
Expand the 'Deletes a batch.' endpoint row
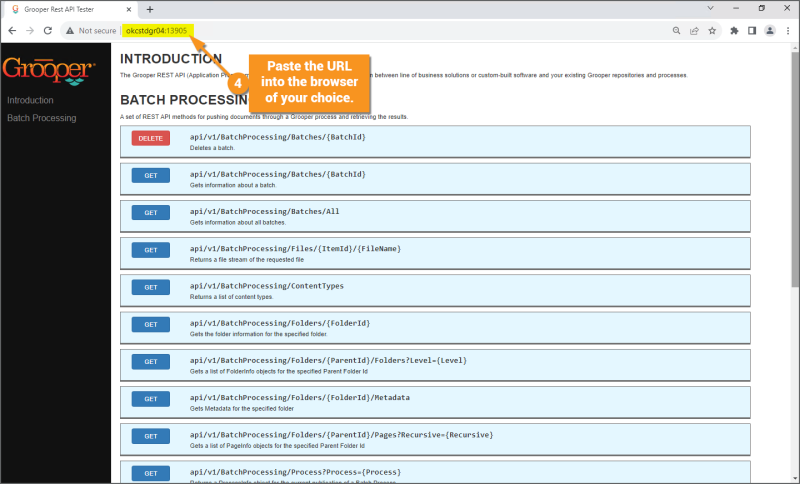[x=435, y=142]
